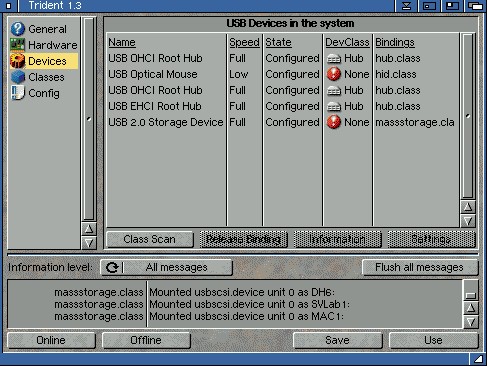Click hub icon in USB EHCI Root Hub row
Image resolution: width=487 pixels, height=366 pixels.
334,106
